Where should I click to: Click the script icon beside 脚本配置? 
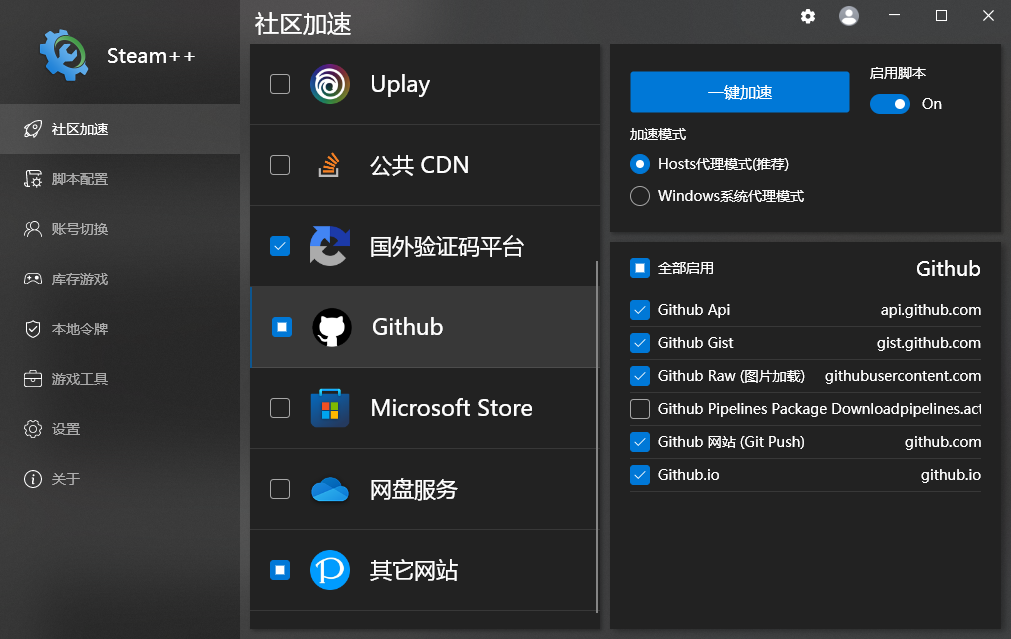point(33,179)
